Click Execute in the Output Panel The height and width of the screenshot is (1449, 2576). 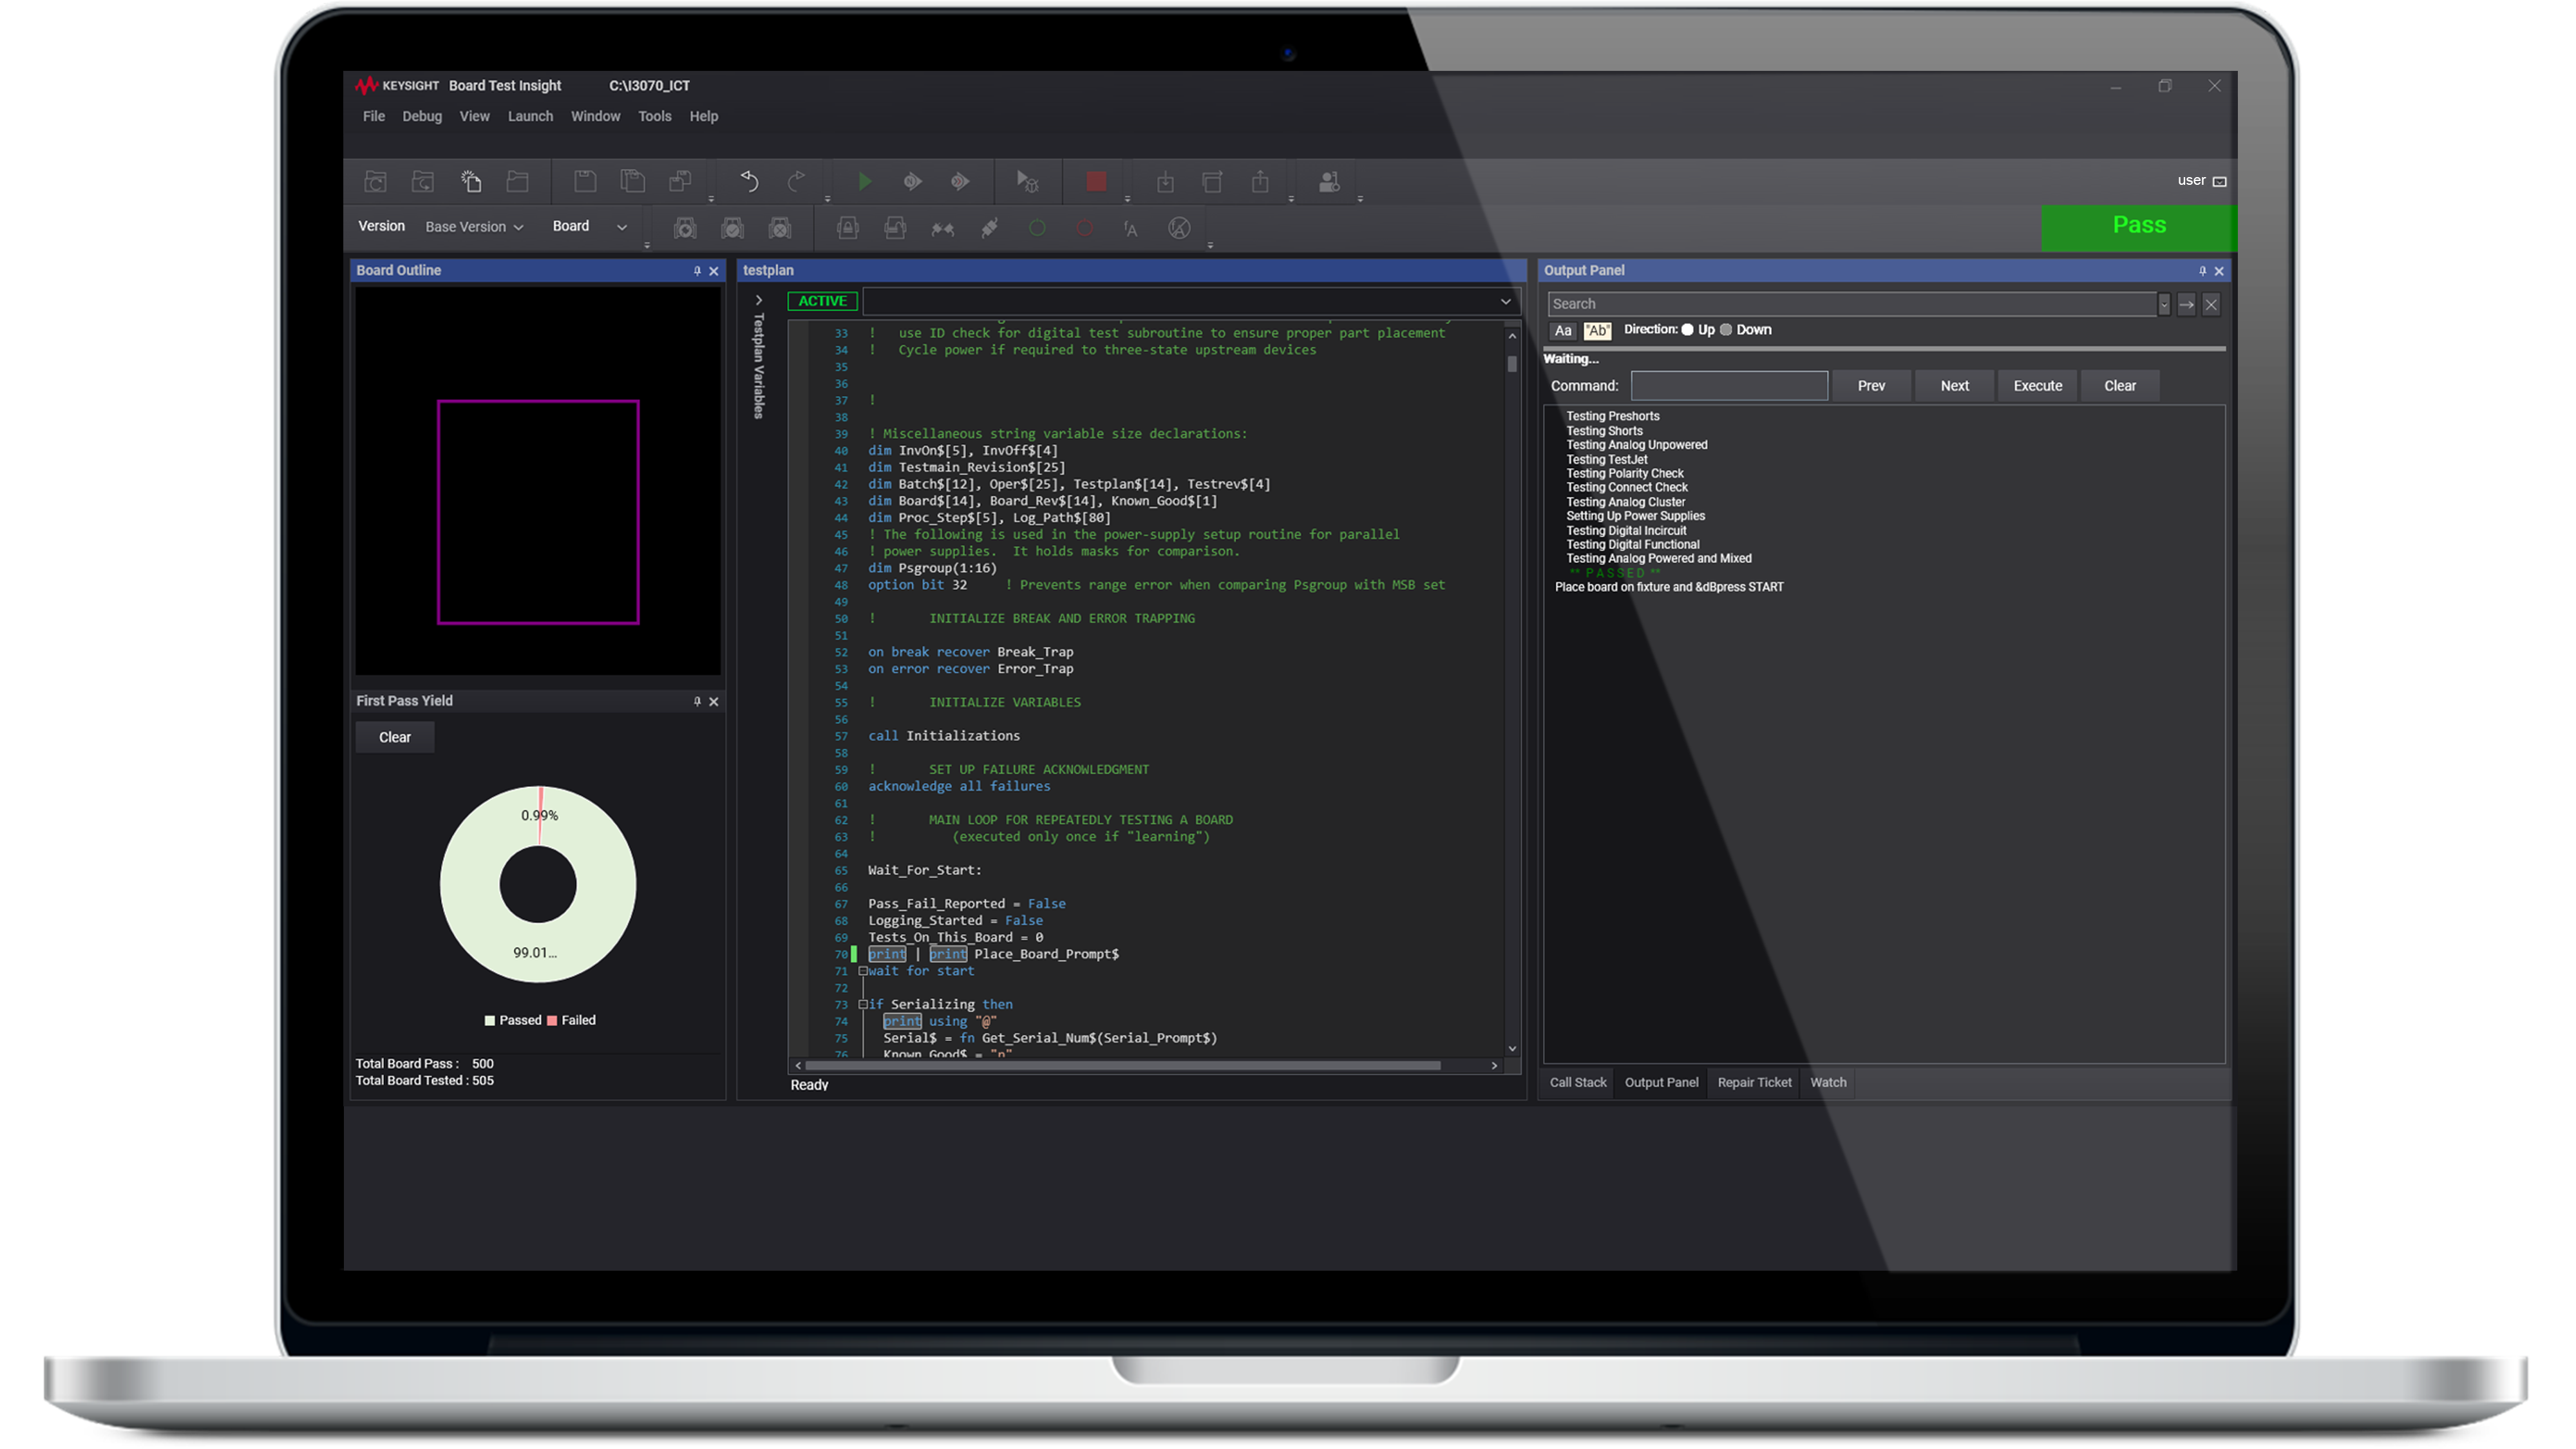coord(2037,386)
